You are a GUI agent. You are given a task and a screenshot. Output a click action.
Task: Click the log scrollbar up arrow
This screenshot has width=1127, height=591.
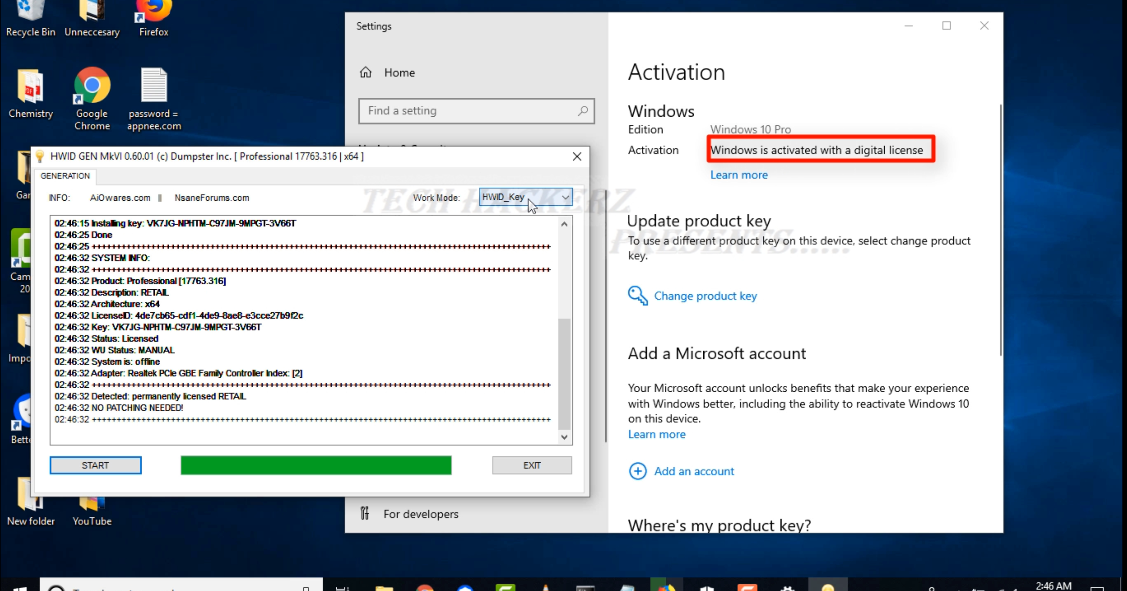pyautogui.click(x=564, y=224)
